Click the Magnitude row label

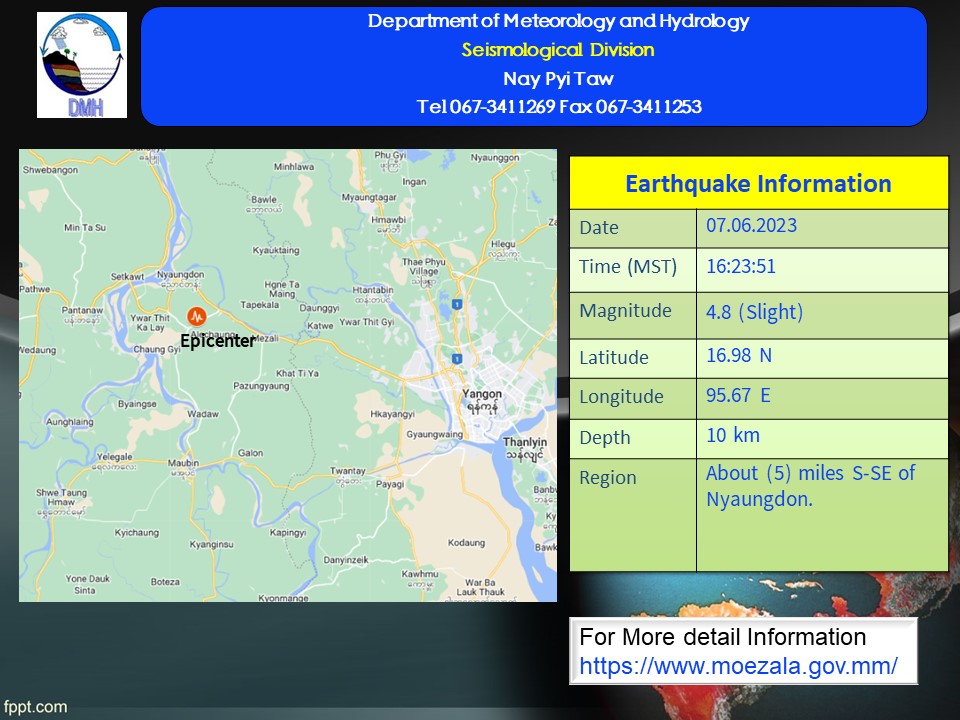(625, 311)
